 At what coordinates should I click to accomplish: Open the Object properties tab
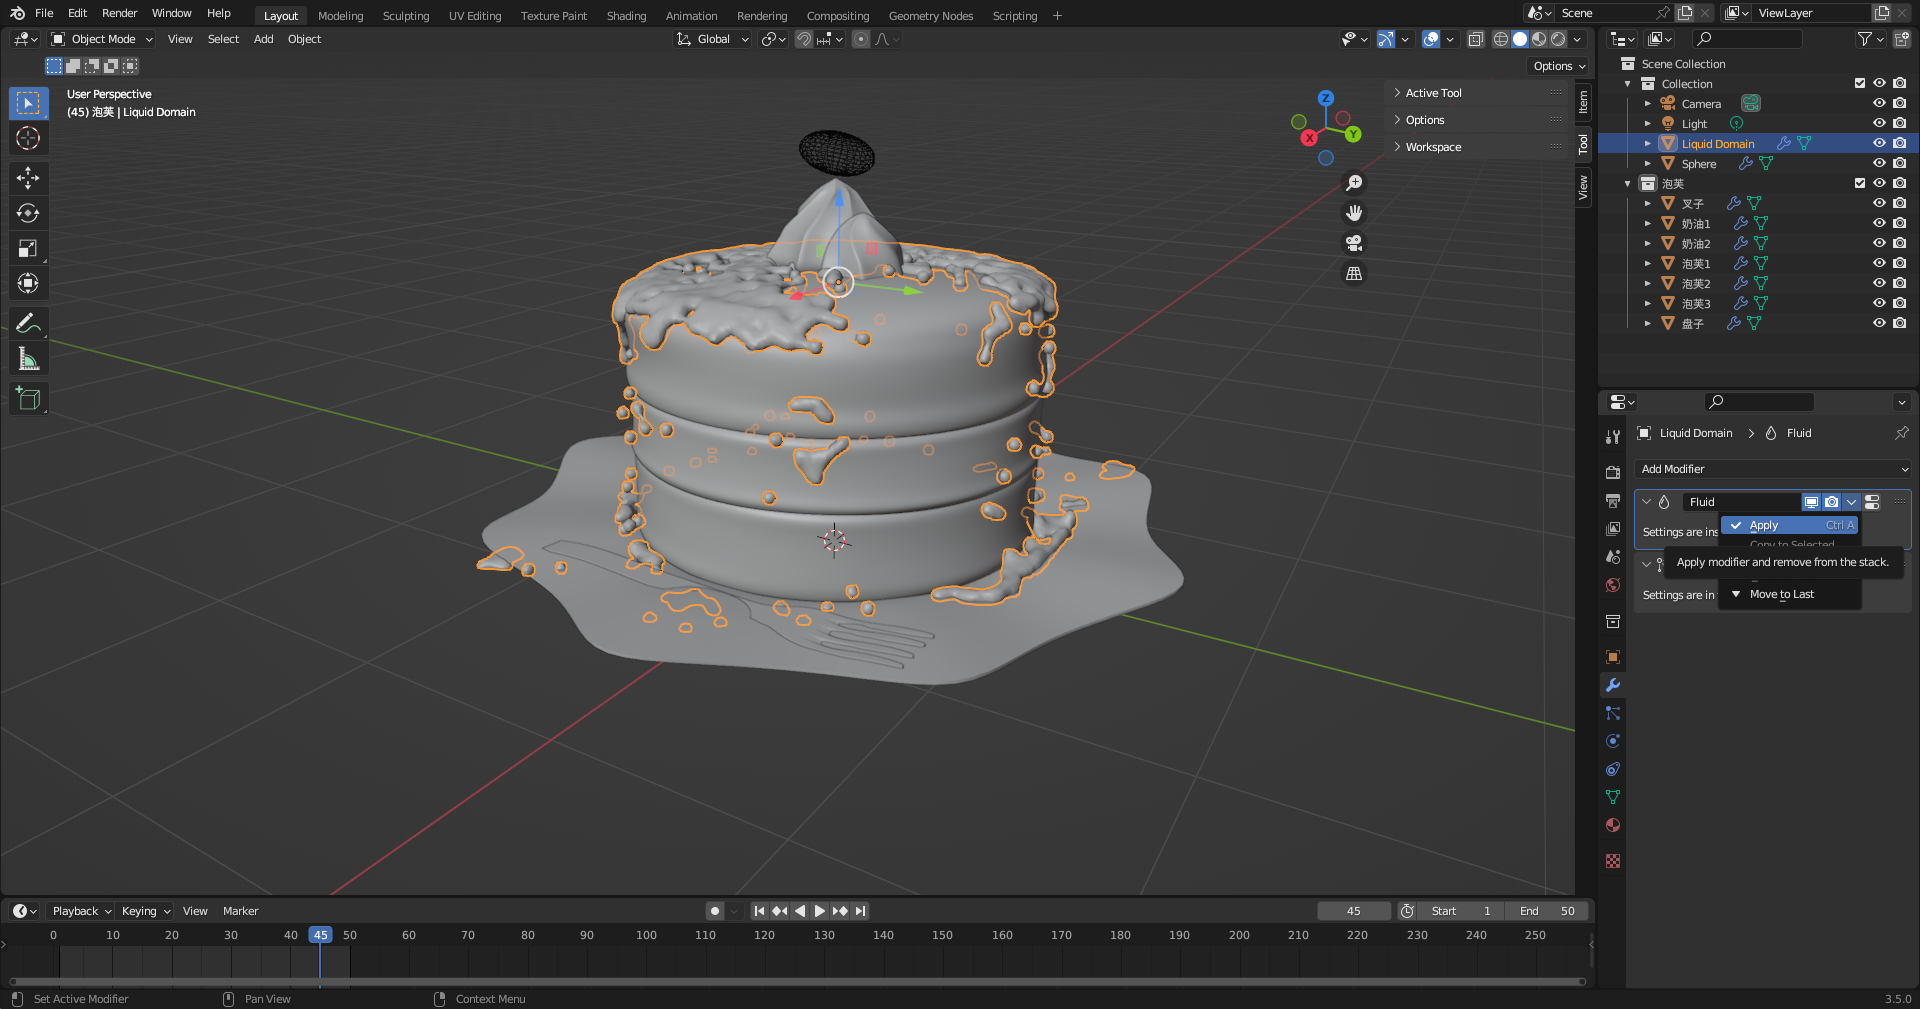1612,657
